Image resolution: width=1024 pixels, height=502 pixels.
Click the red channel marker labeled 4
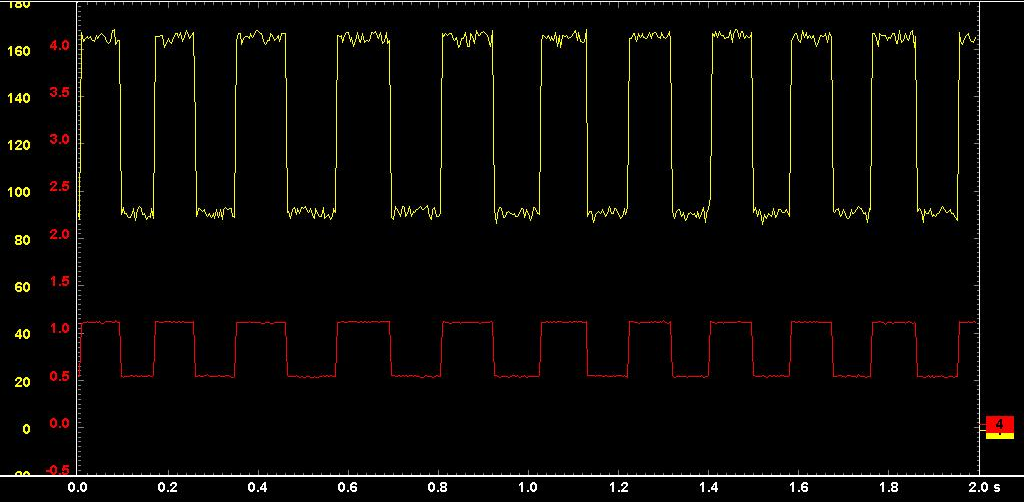click(x=999, y=423)
